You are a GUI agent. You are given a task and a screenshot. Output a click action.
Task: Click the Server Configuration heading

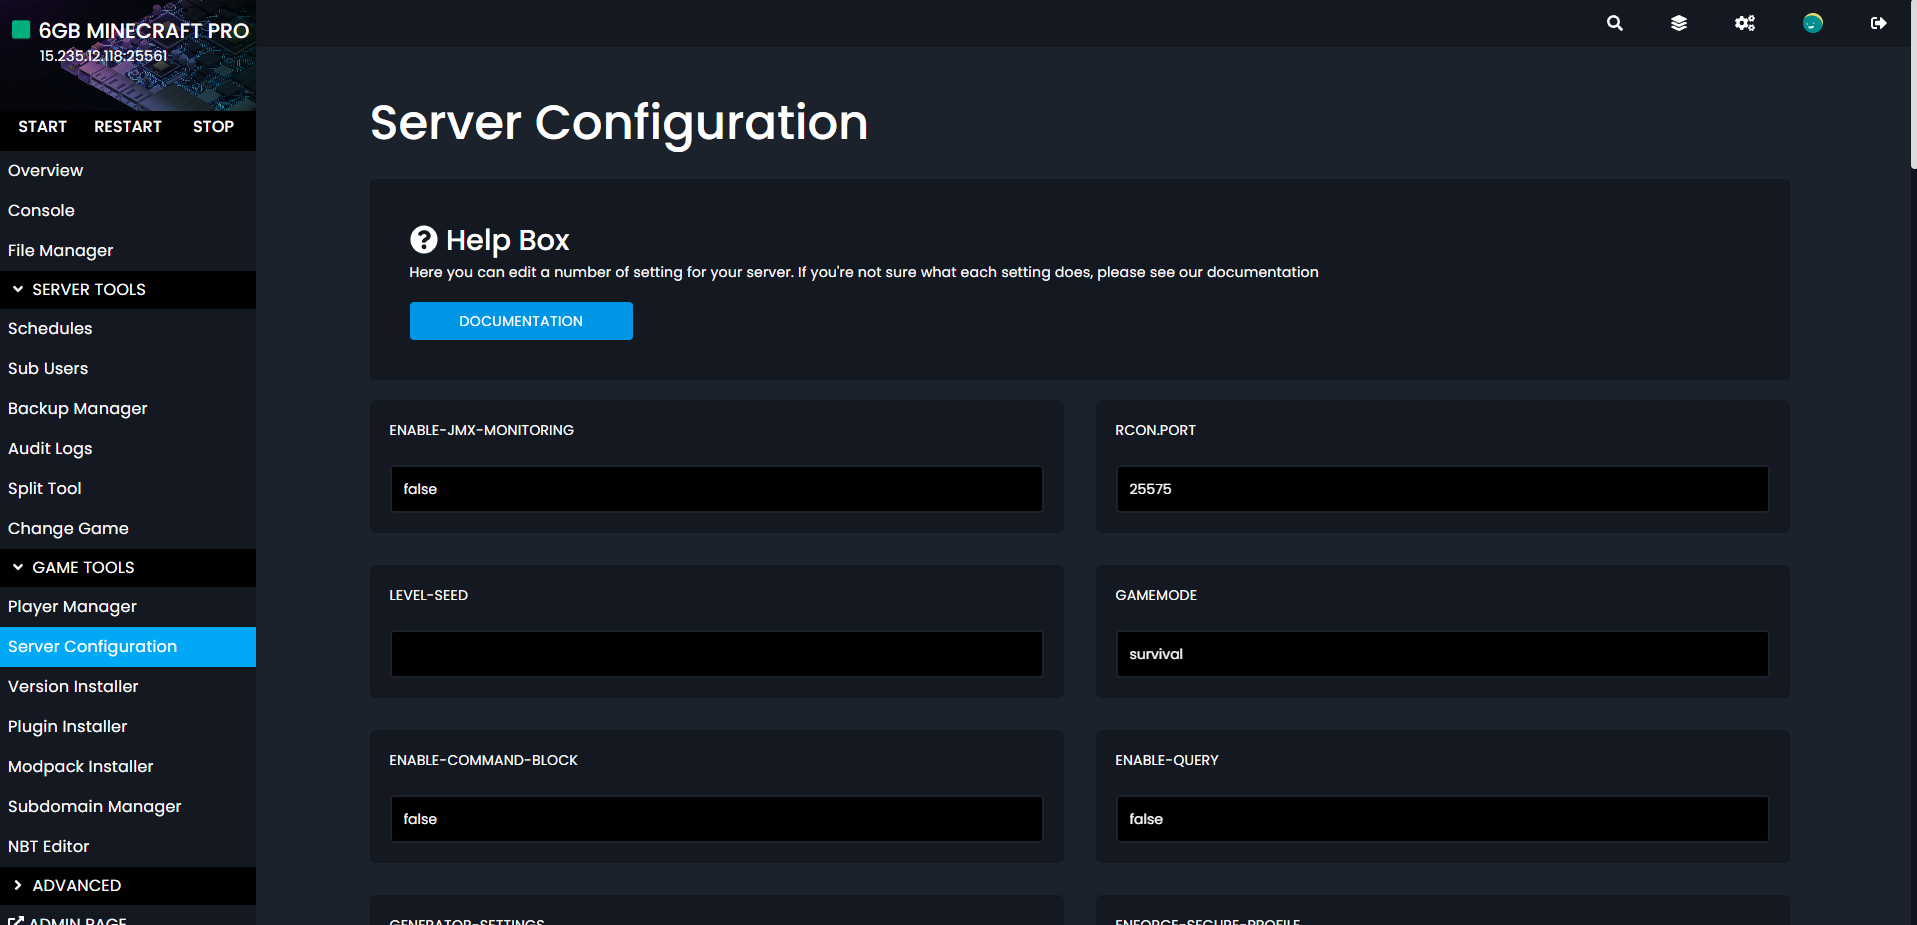click(619, 123)
